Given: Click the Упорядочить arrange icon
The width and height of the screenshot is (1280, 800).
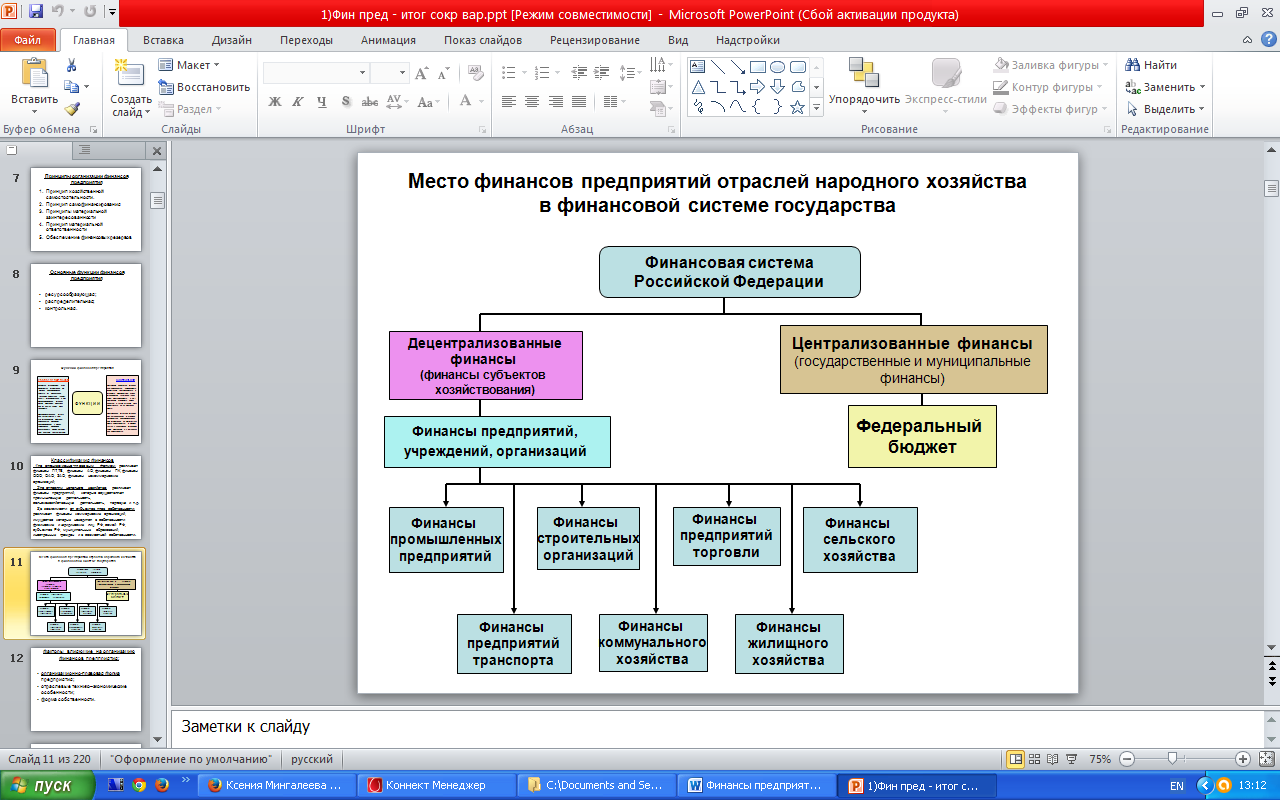Looking at the screenshot, I should coord(863,73).
